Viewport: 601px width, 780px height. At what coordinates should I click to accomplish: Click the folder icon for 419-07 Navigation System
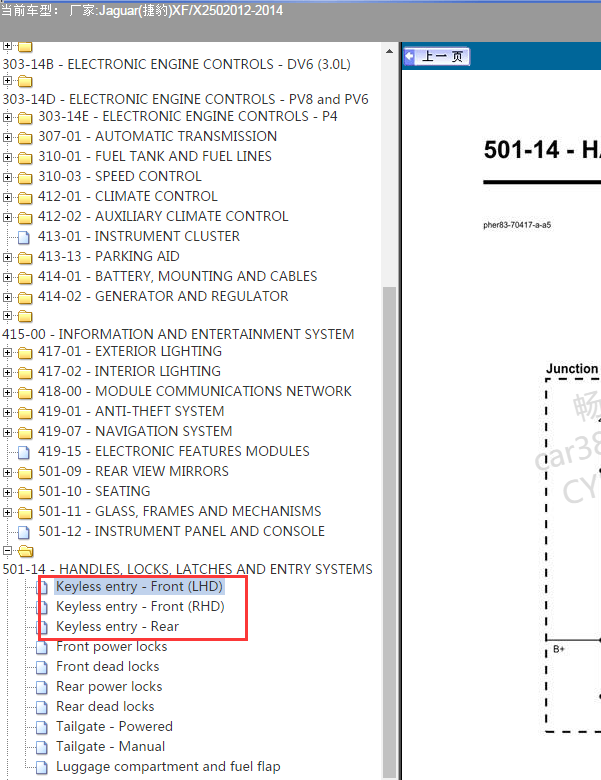[x=25, y=432]
